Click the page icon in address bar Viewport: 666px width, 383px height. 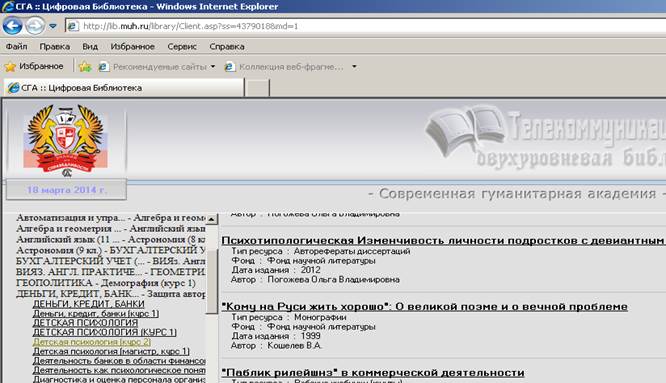coord(73,26)
